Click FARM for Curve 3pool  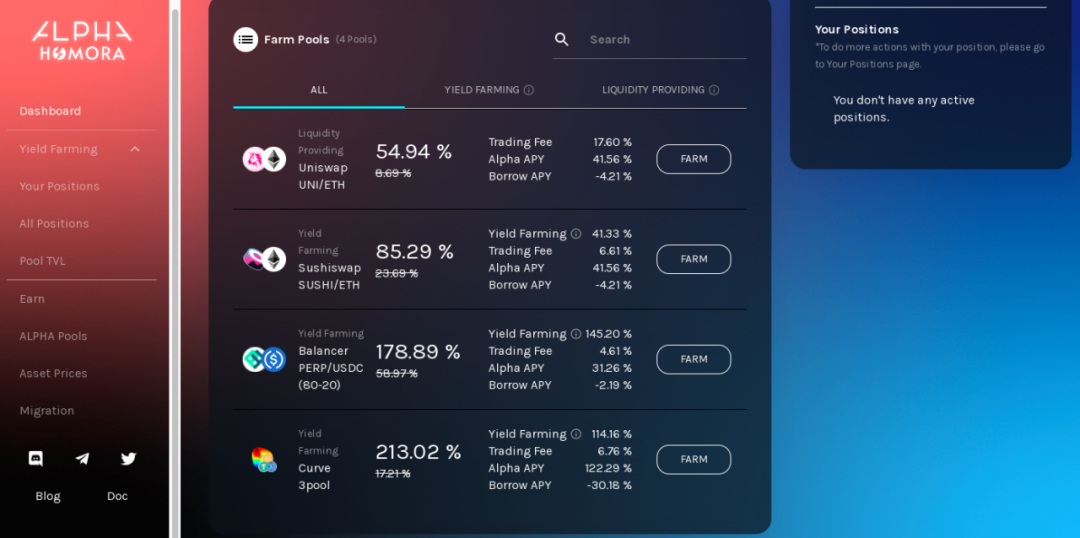[694, 459]
